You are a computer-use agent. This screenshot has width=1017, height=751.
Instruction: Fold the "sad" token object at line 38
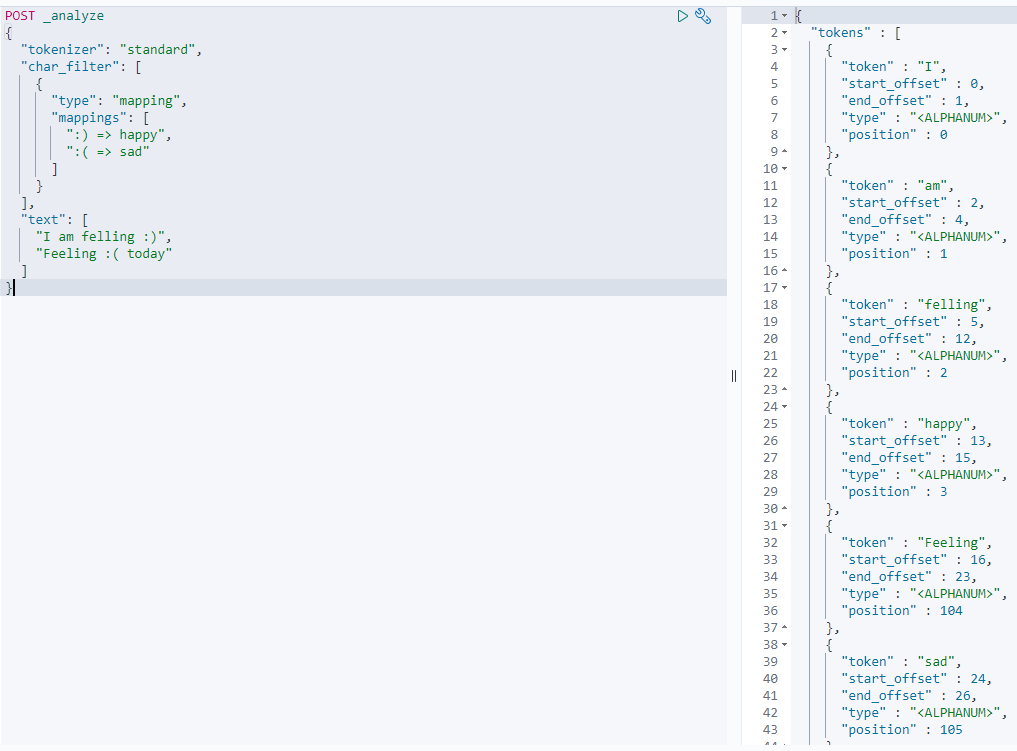click(x=785, y=645)
